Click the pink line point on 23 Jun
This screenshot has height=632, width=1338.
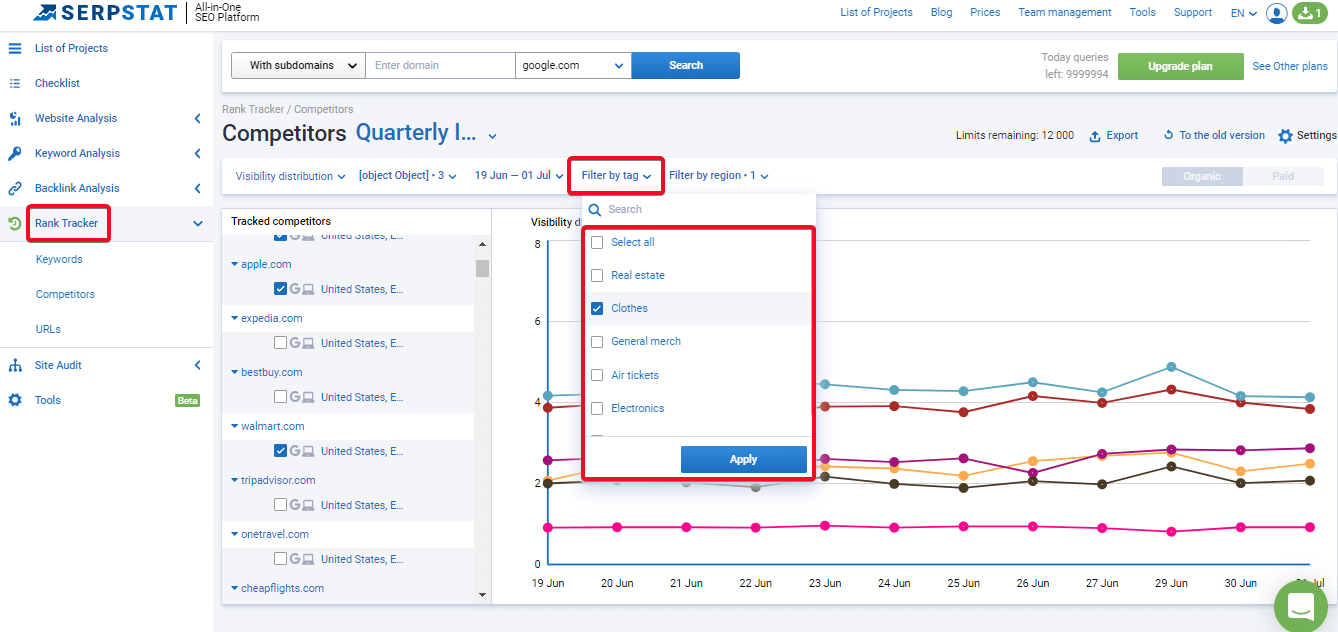[x=825, y=526]
